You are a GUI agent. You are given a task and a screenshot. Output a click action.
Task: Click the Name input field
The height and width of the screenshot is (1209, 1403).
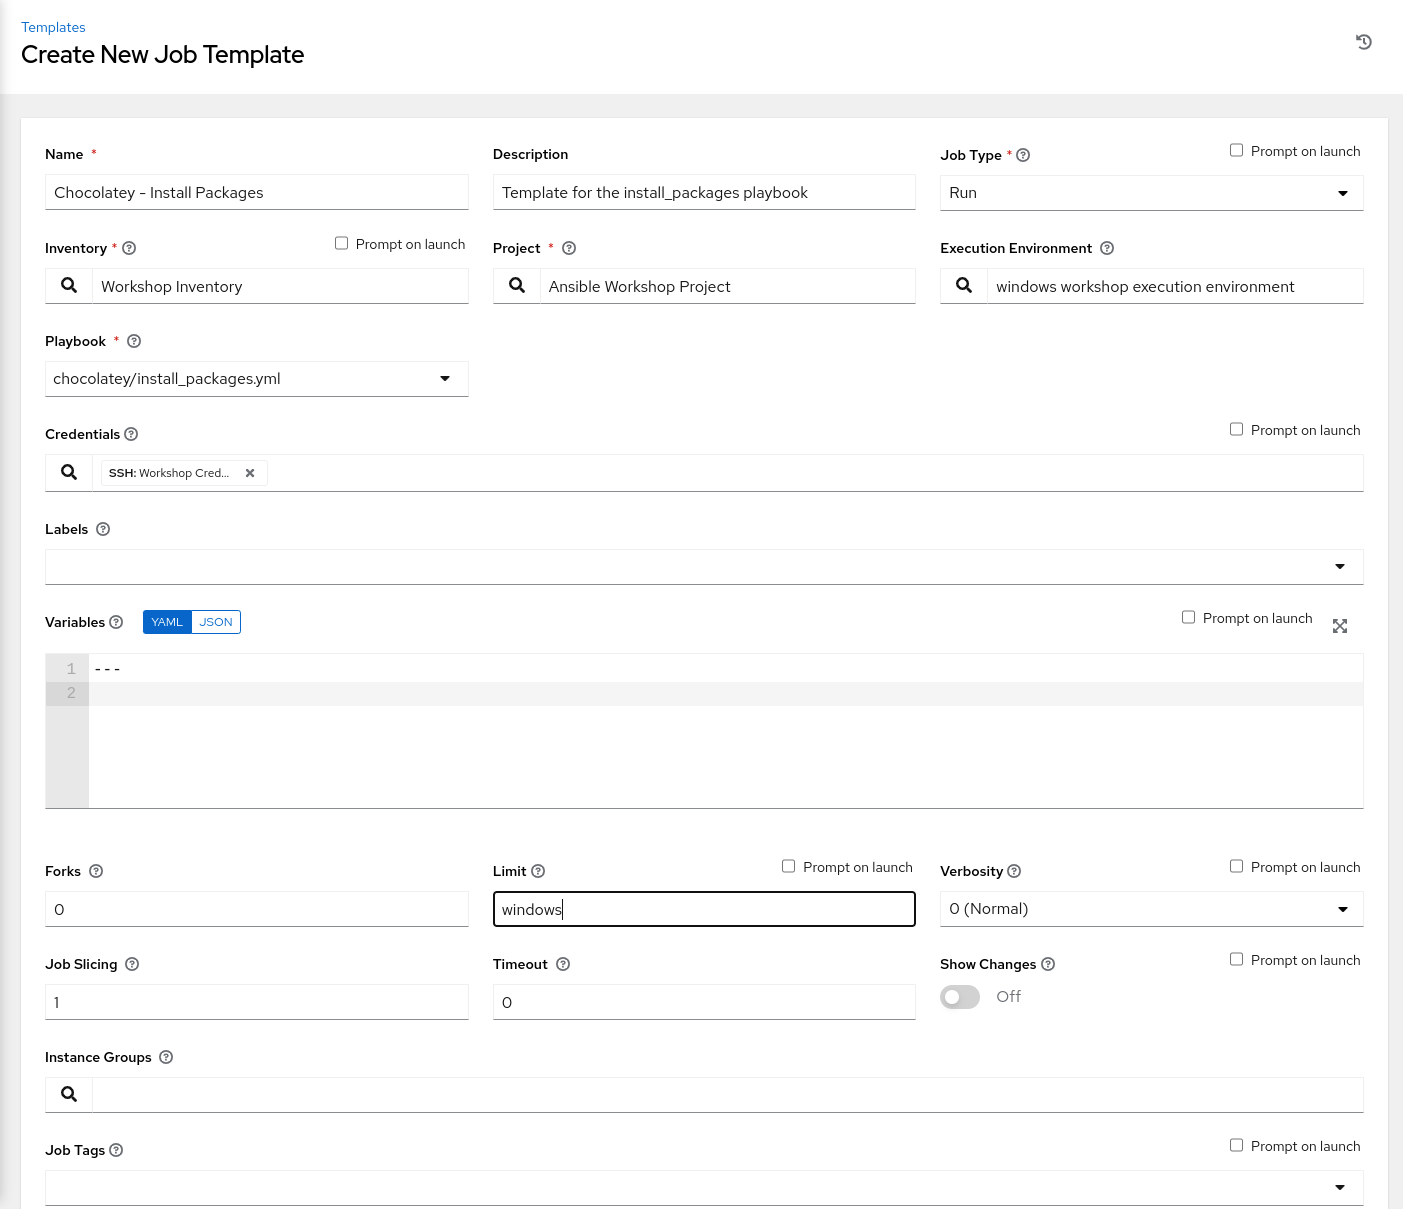(256, 192)
